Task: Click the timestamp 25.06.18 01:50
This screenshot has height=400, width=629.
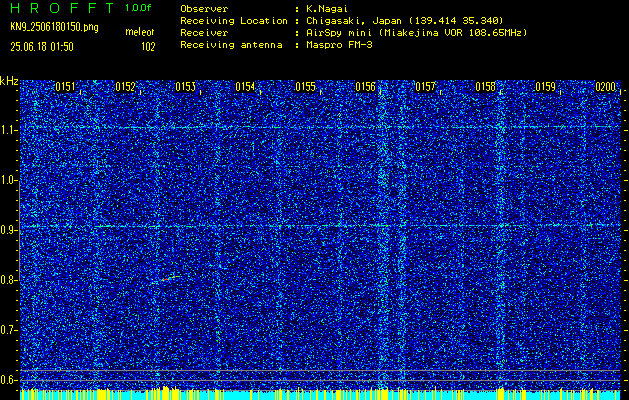Action: point(42,47)
